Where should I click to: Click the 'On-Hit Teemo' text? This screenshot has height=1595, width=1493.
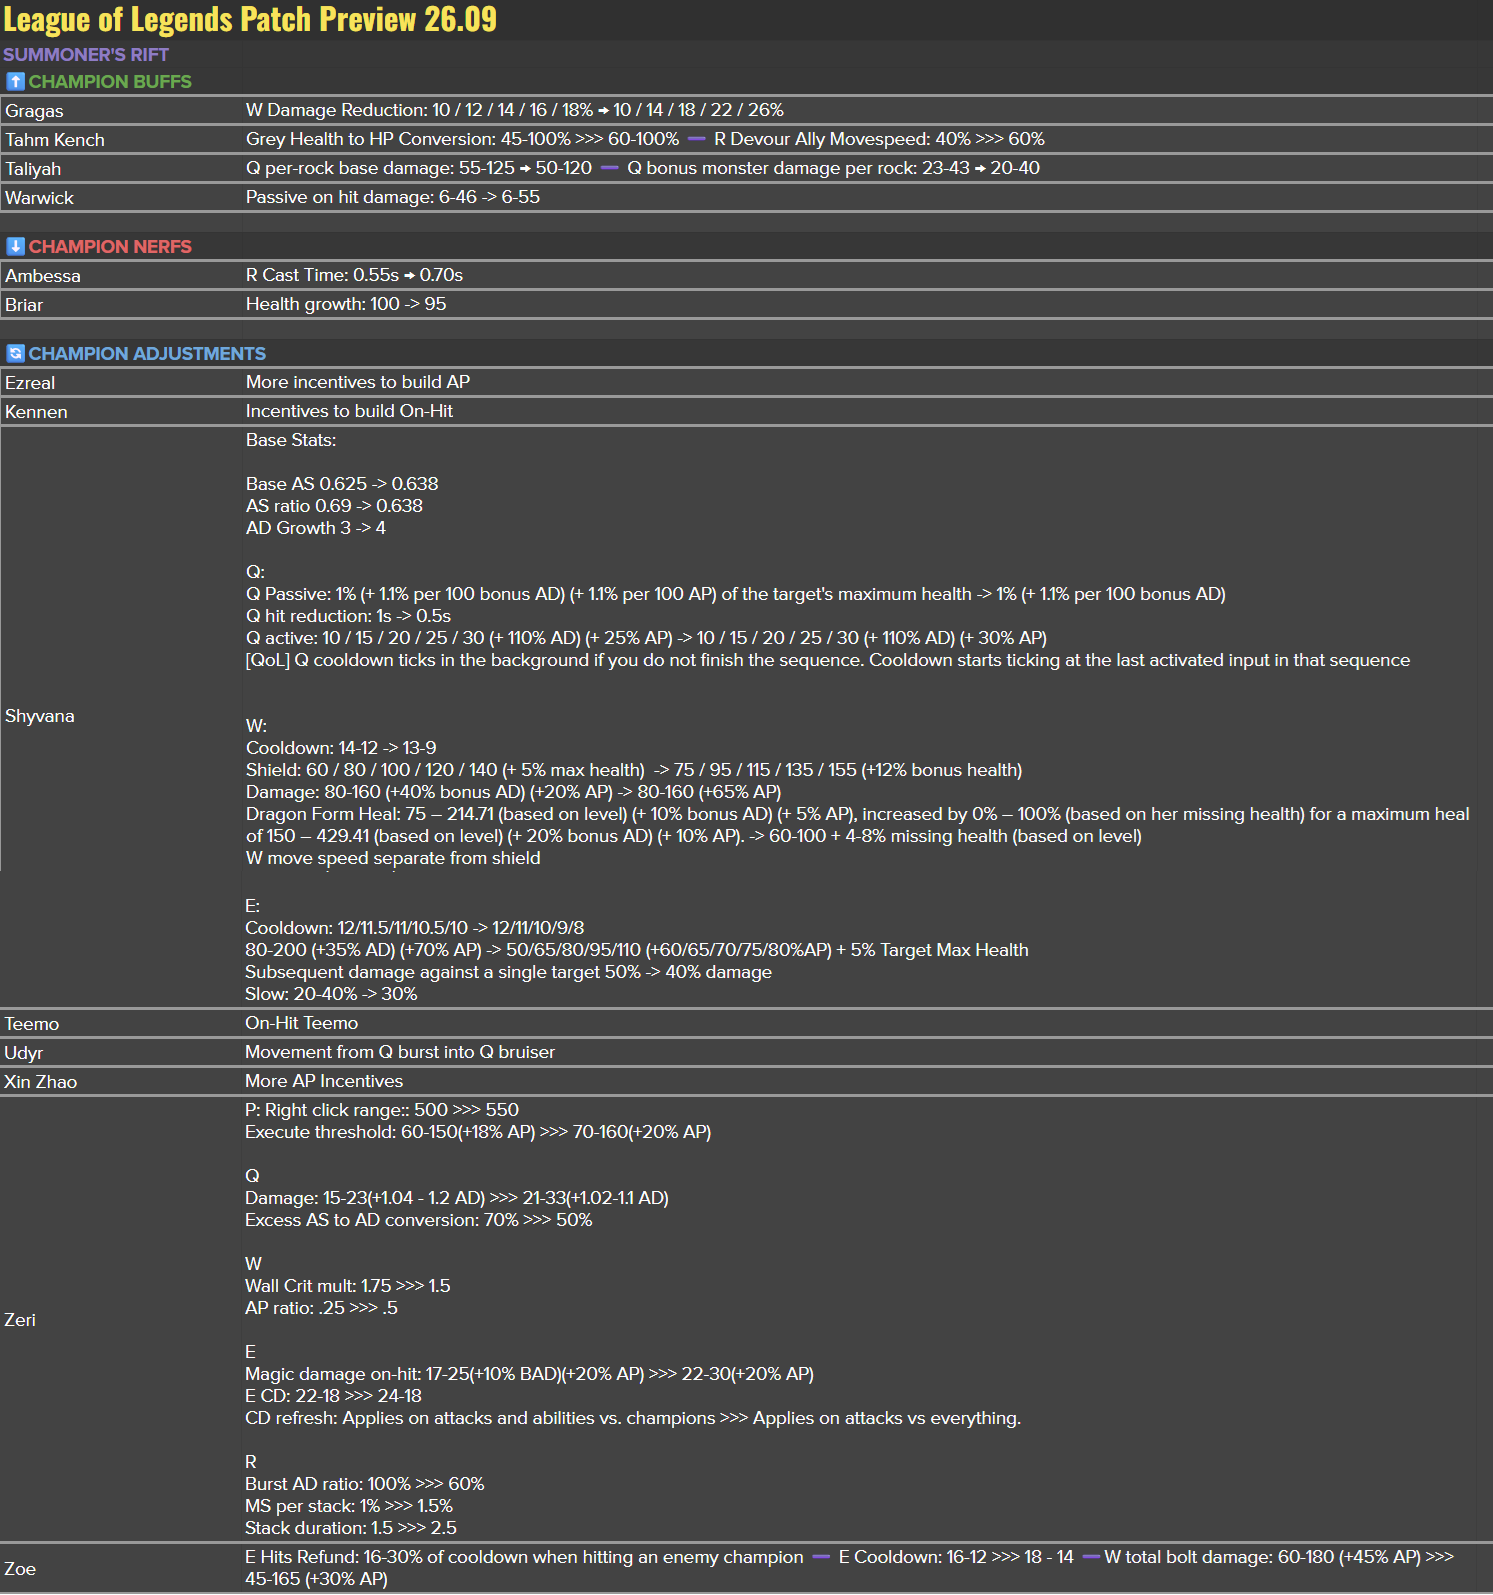302,1023
